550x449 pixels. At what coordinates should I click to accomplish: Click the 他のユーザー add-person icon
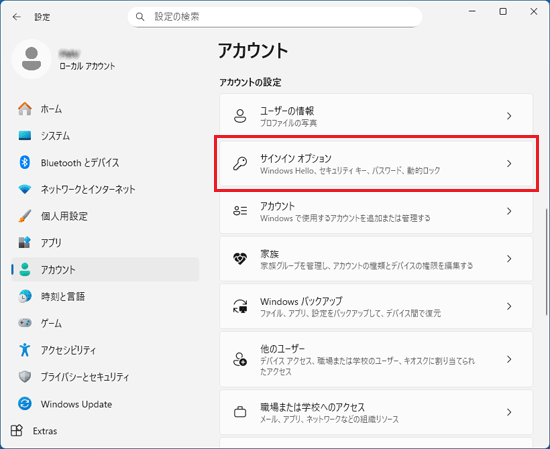pos(240,360)
